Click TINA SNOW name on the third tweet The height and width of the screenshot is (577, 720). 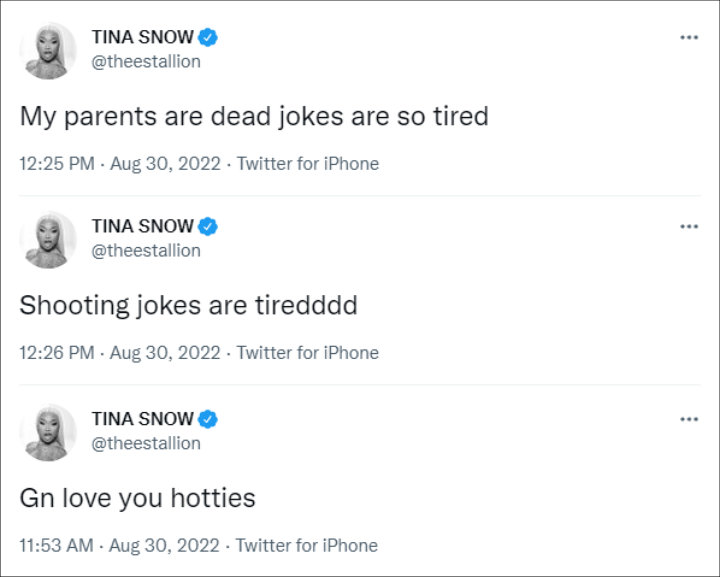click(142, 419)
